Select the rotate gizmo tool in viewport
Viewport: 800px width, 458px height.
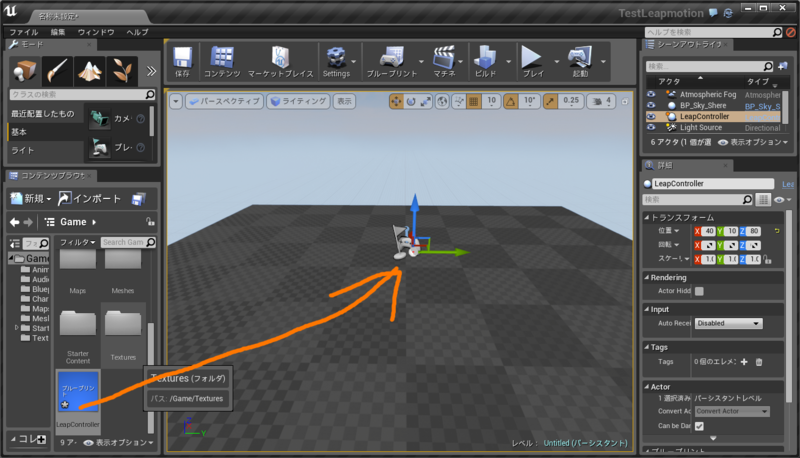coord(411,101)
